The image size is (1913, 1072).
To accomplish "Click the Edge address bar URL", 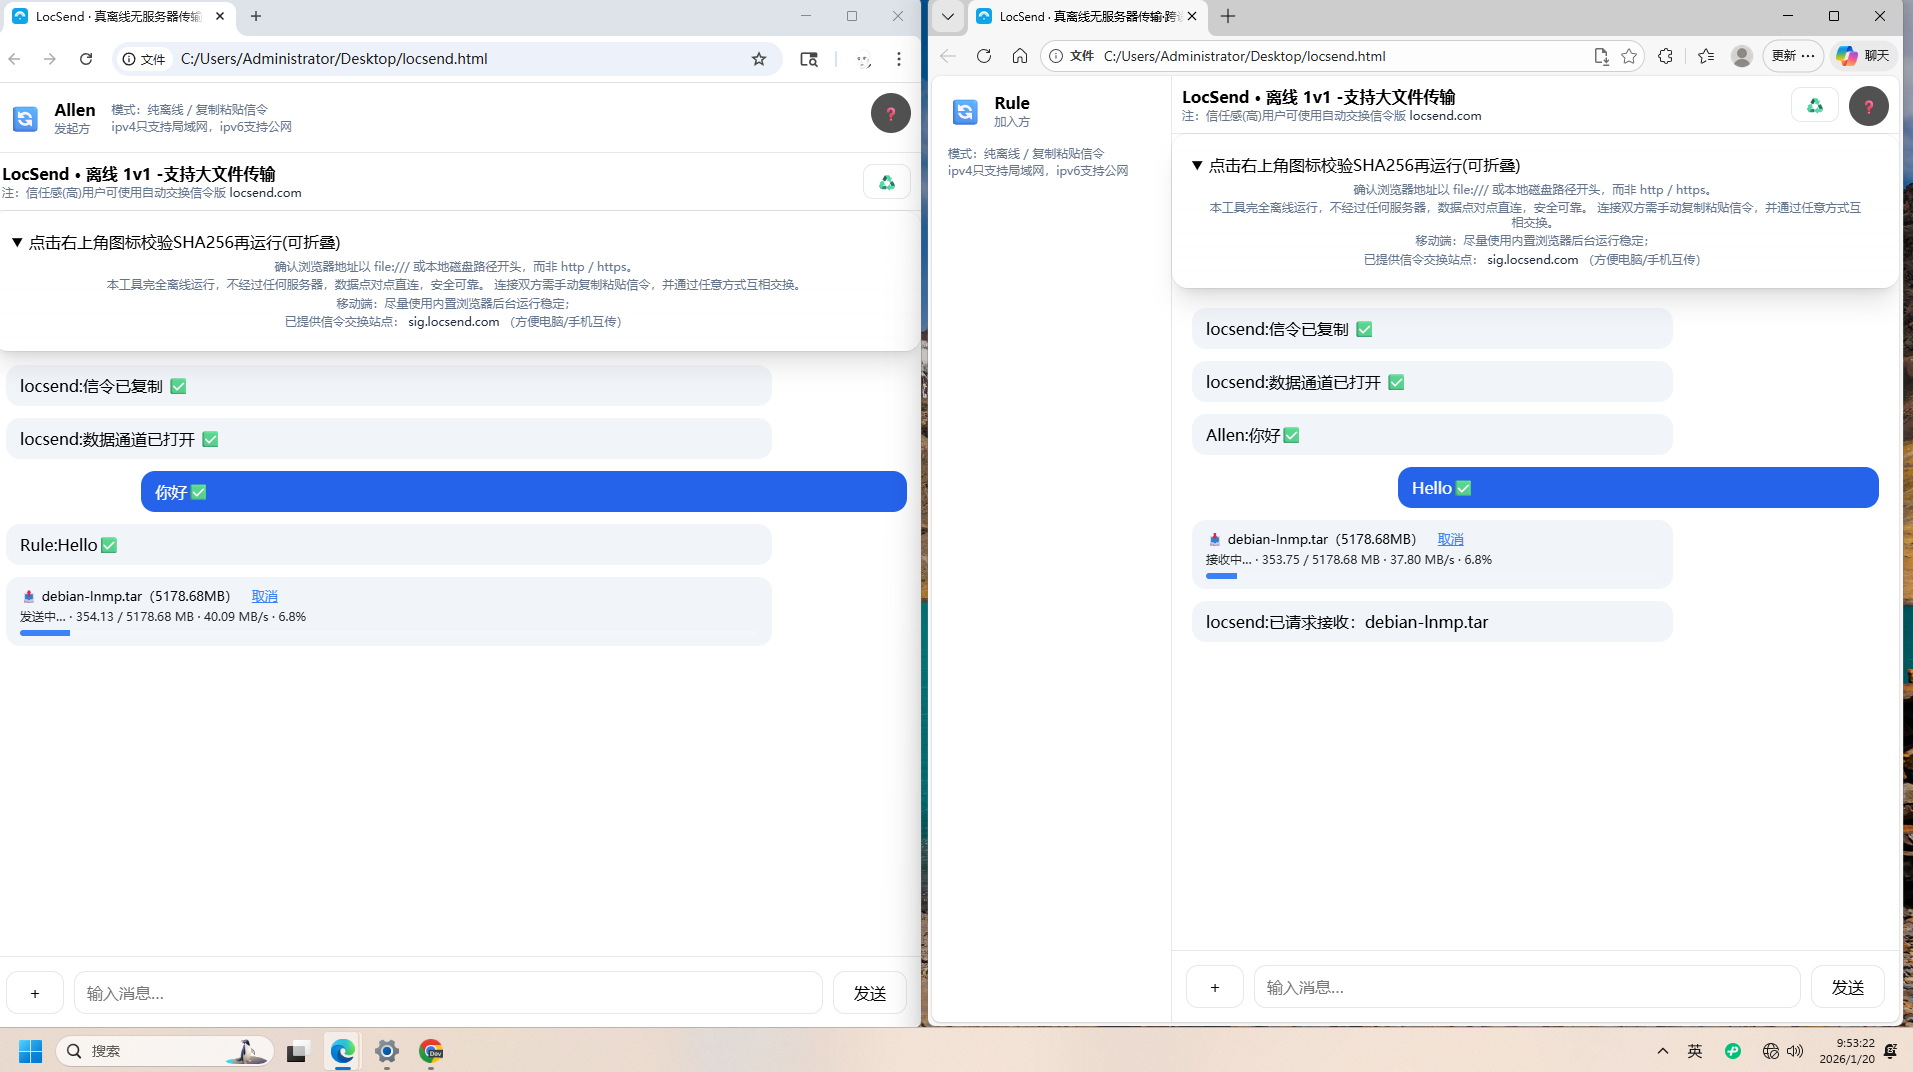I will click(1244, 56).
